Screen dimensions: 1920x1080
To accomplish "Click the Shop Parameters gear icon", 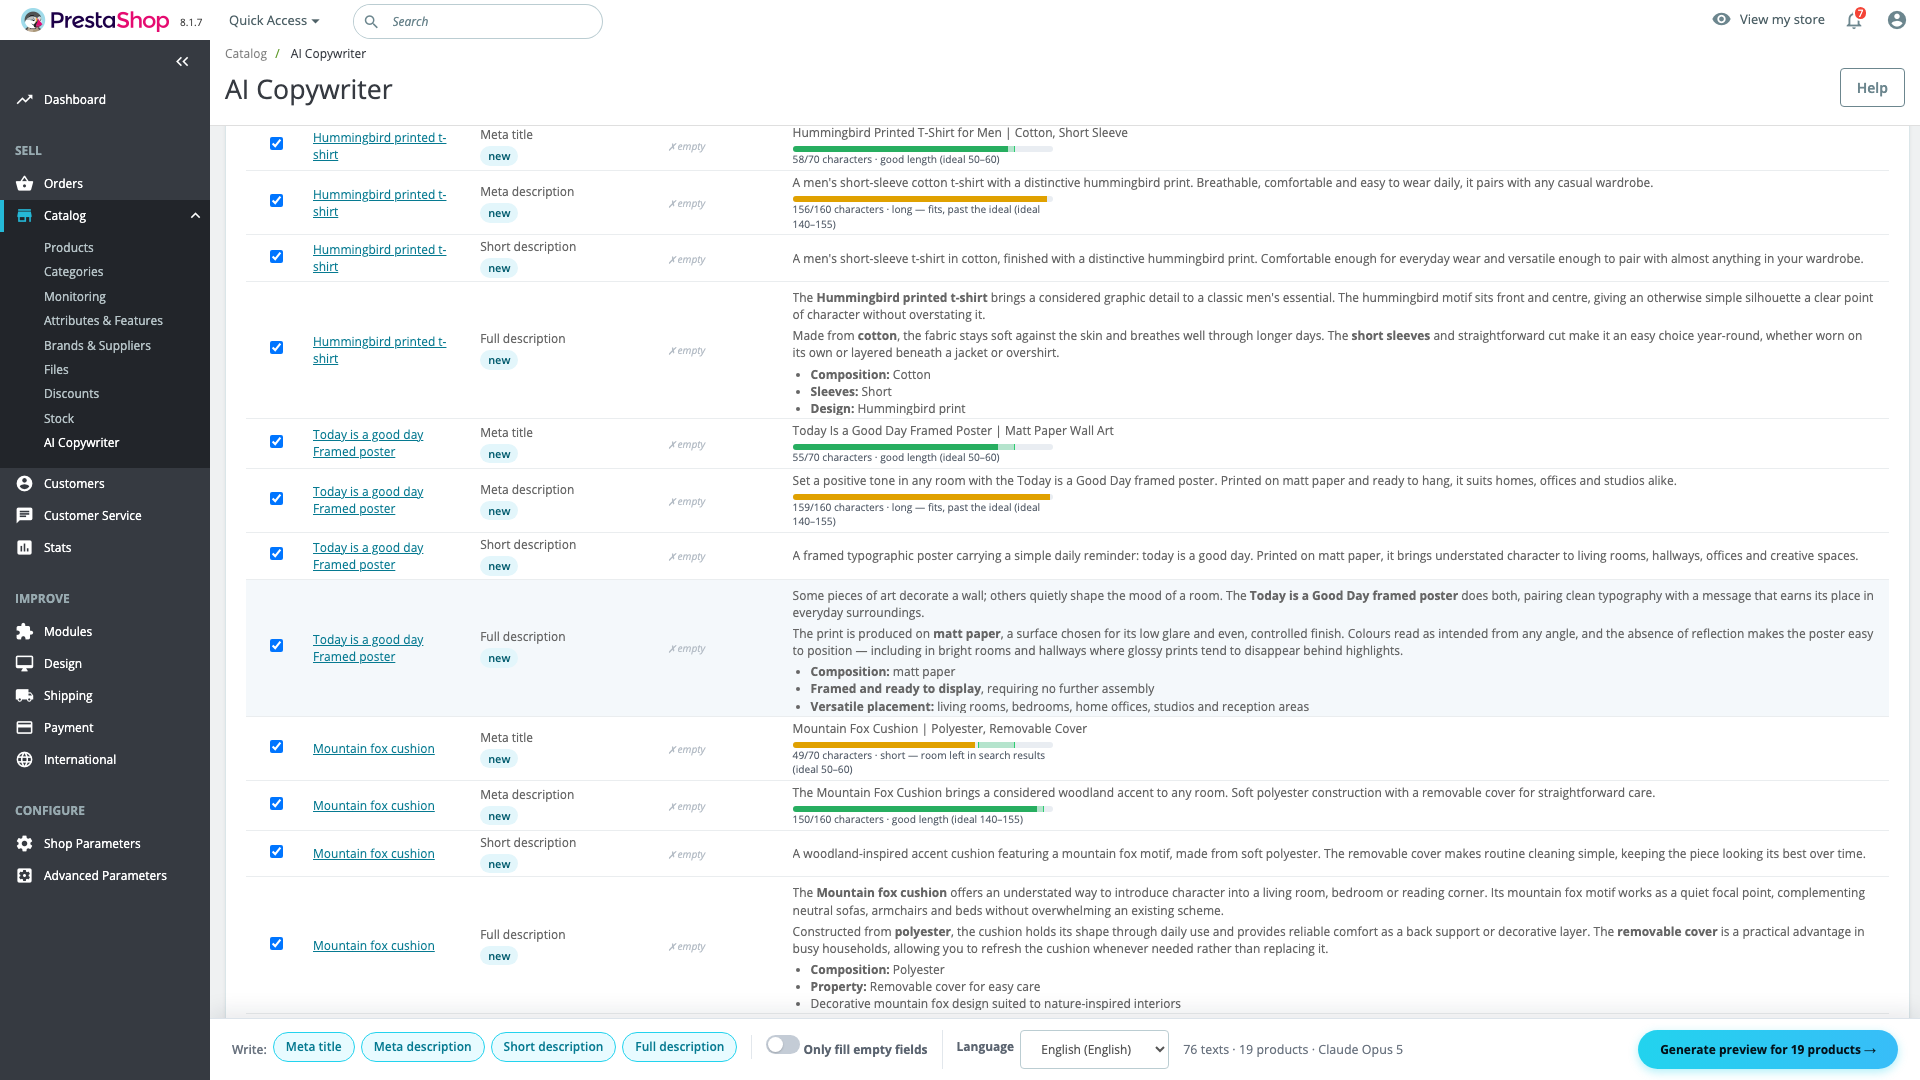I will 25,844.
